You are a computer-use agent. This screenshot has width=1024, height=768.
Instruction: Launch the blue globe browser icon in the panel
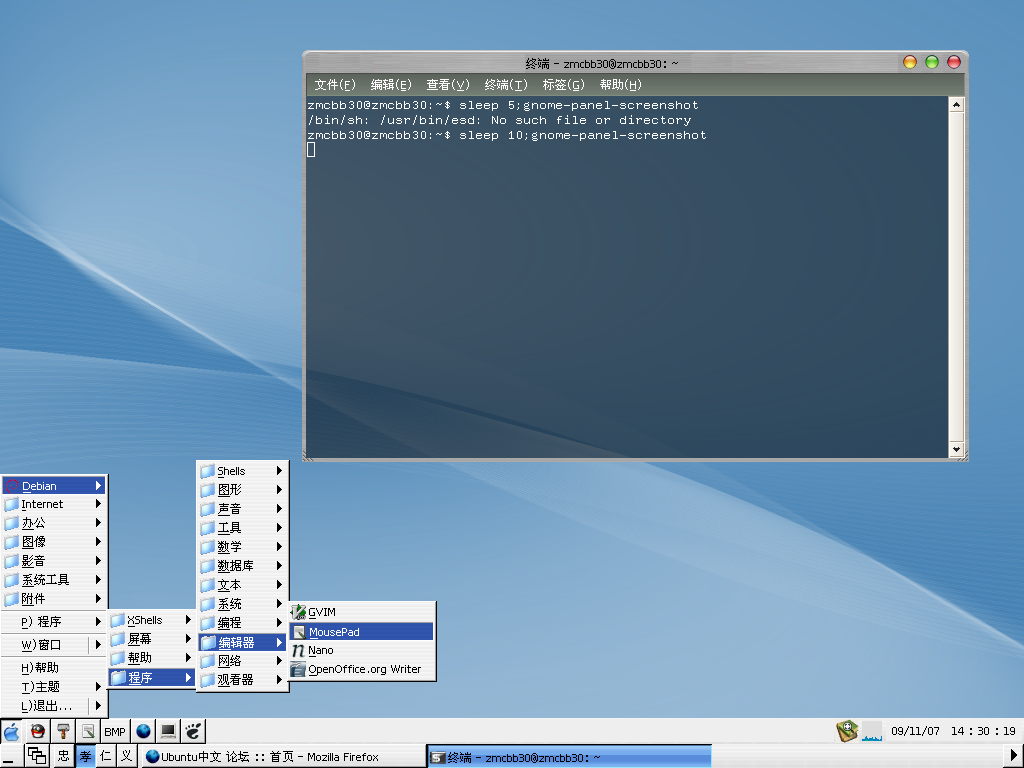point(143,731)
